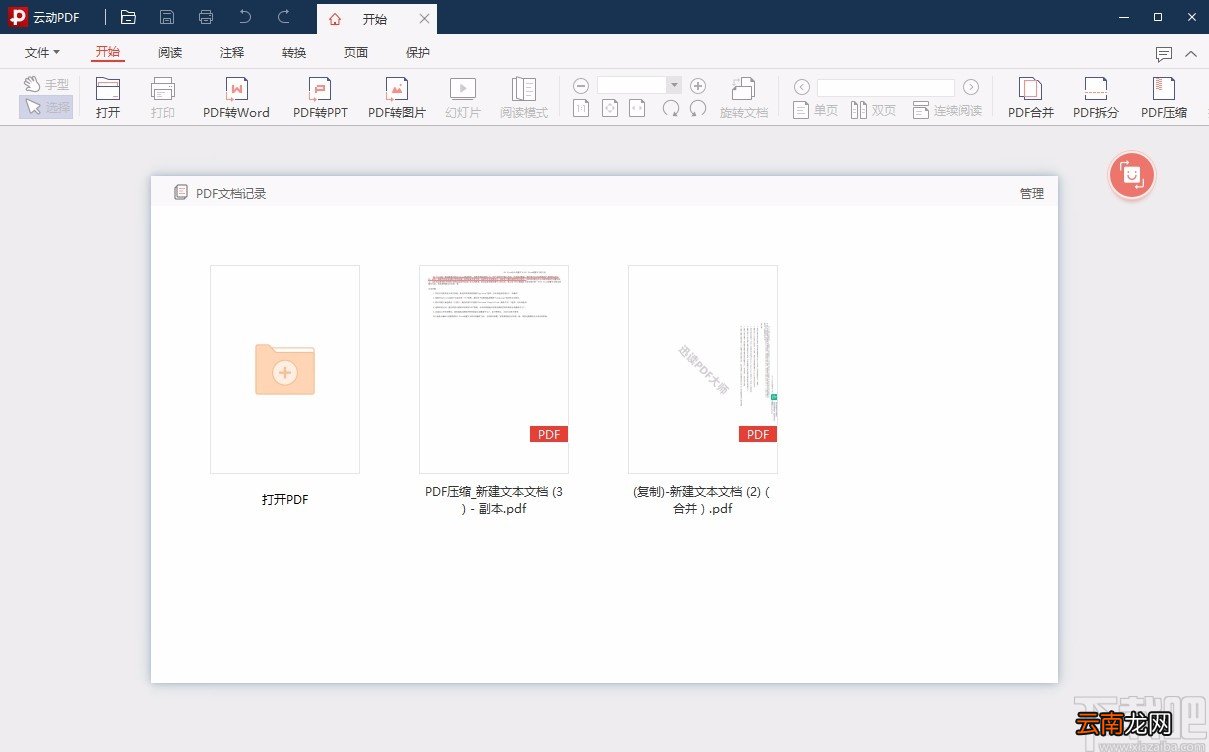Switch to 双页 double page view
This screenshot has height=752, width=1209.
pos(873,110)
